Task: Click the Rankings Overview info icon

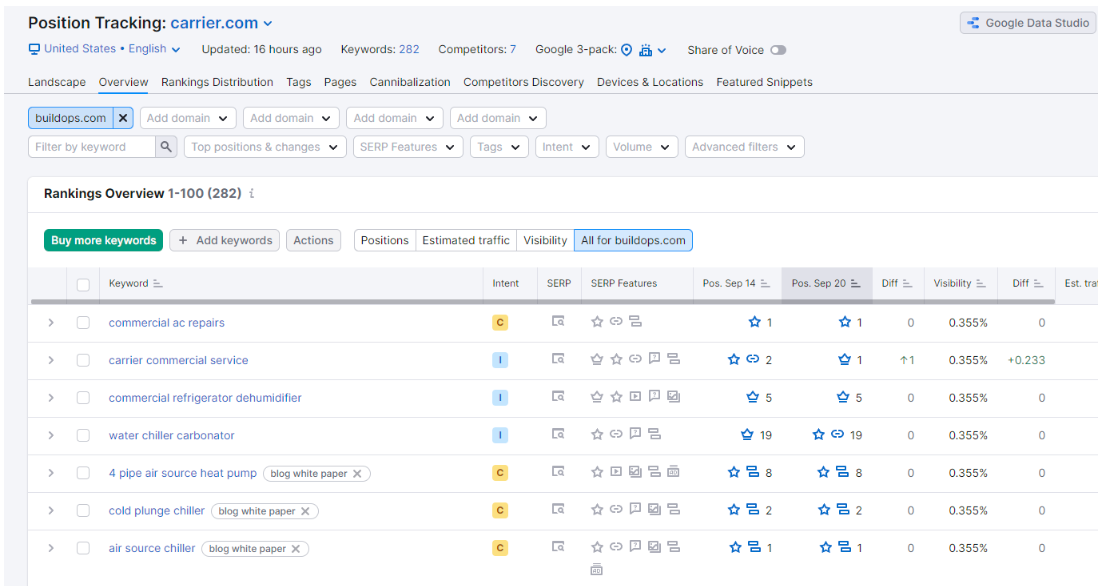Action: click(x=251, y=193)
